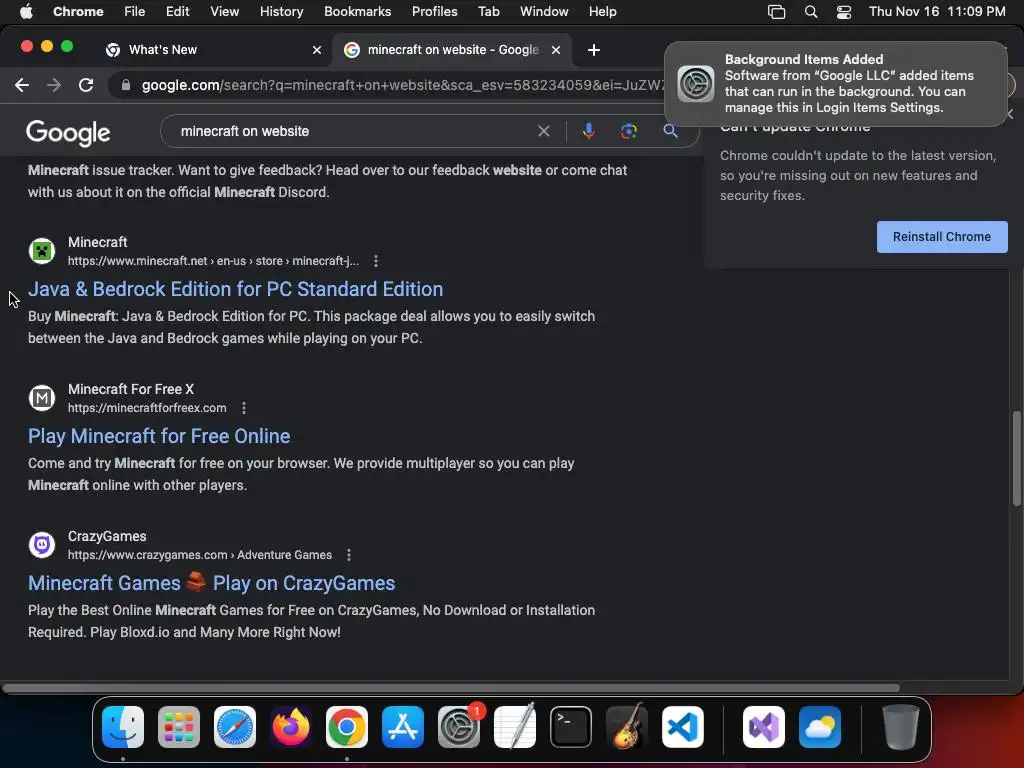This screenshot has width=1024, height=768.
Task: Open App Store from the dock
Action: tap(403, 727)
